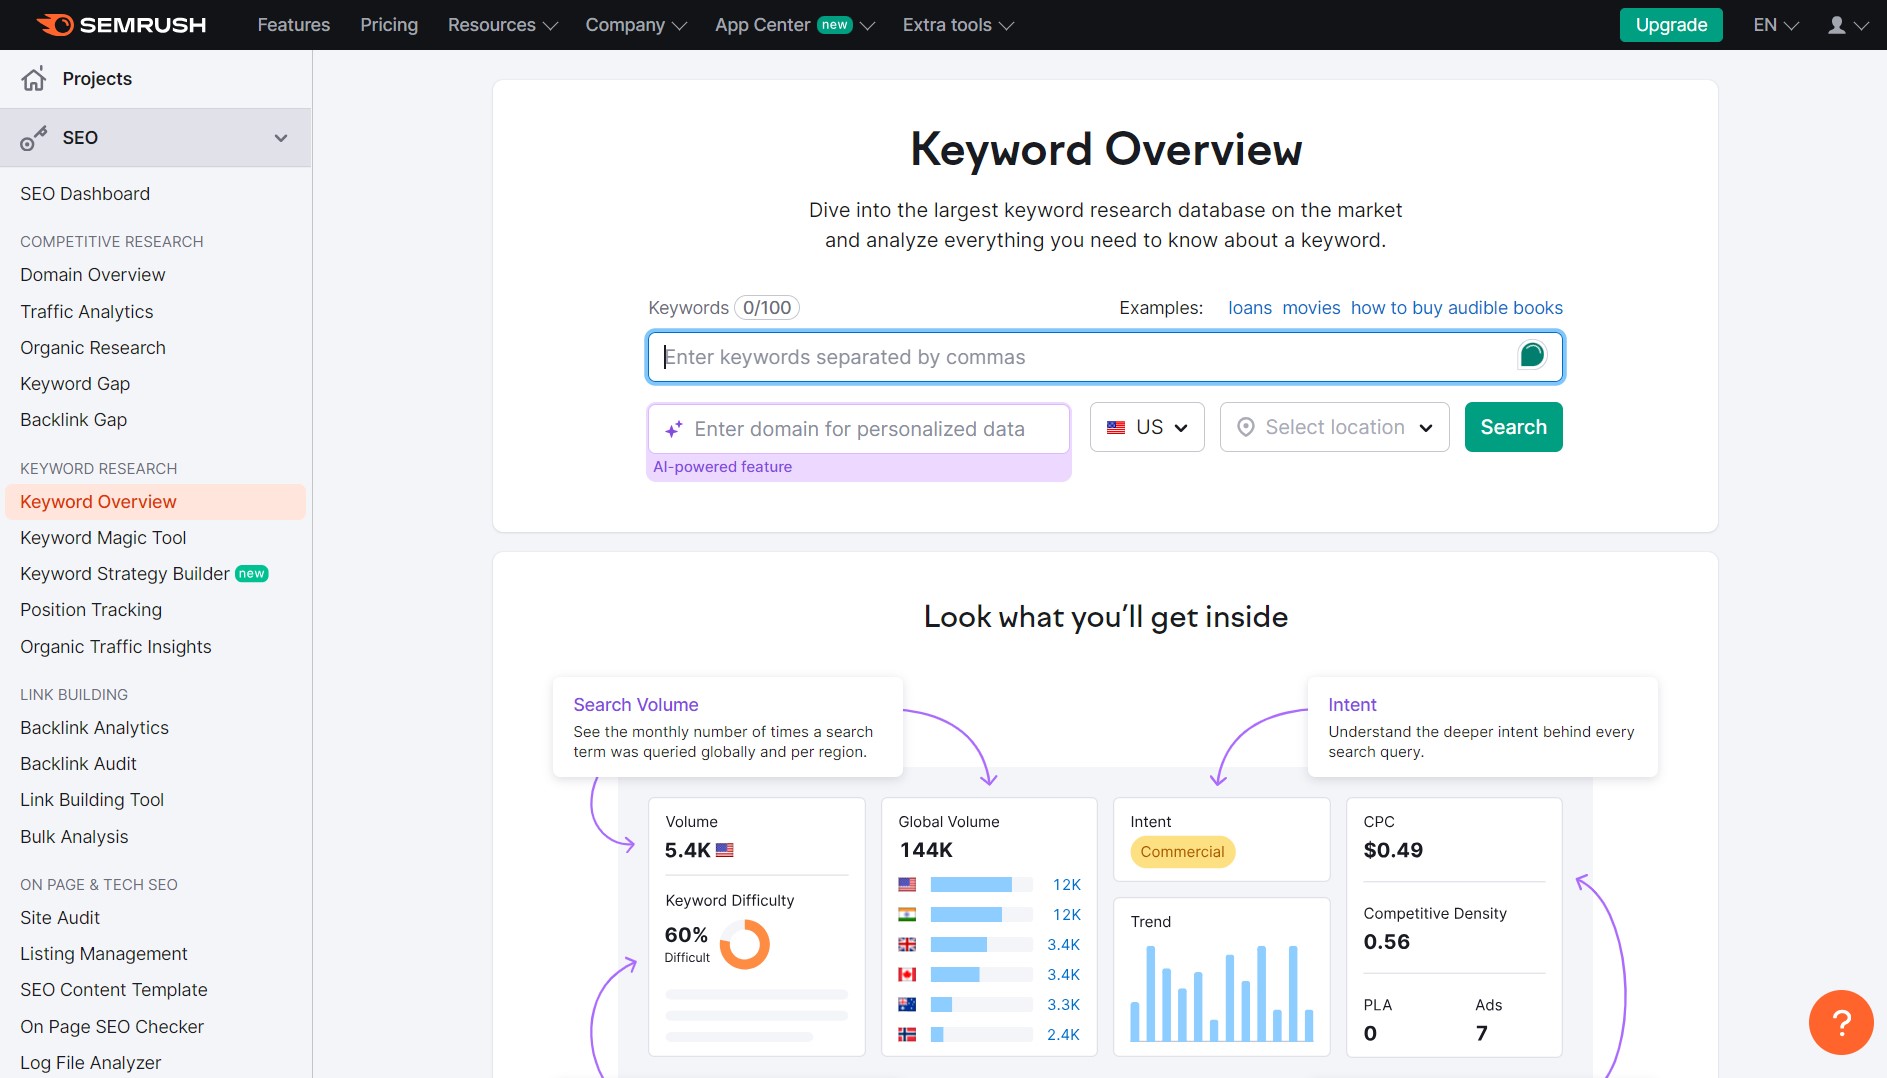Click the Upgrade button

(x=1671, y=25)
